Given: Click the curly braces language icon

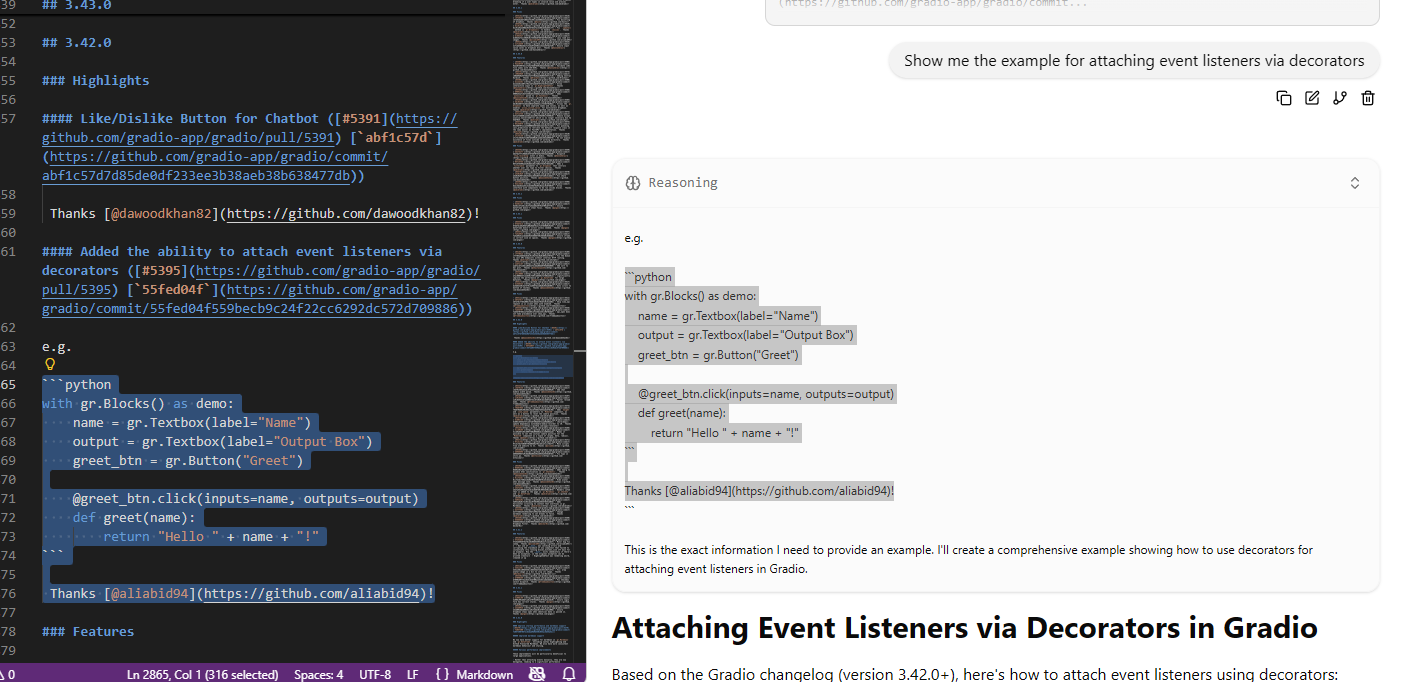Looking at the screenshot, I should click(x=444, y=674).
